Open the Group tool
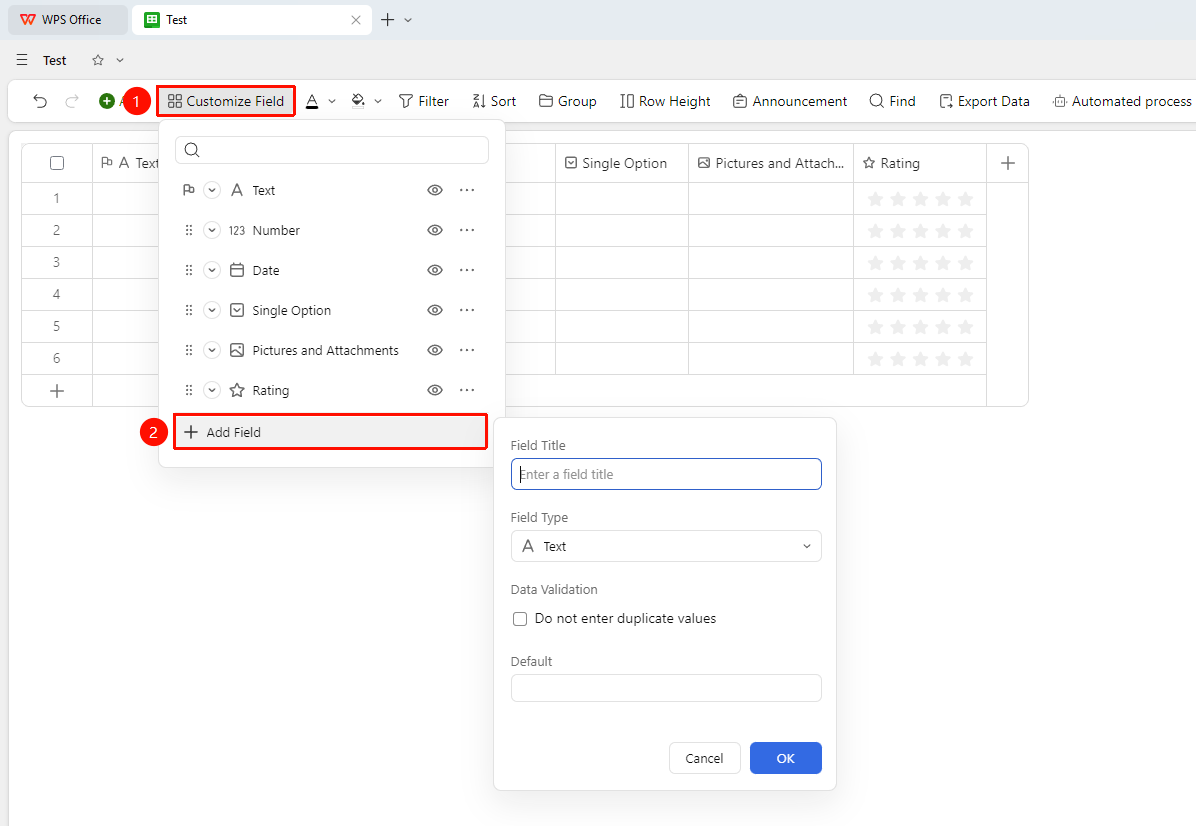 [567, 101]
